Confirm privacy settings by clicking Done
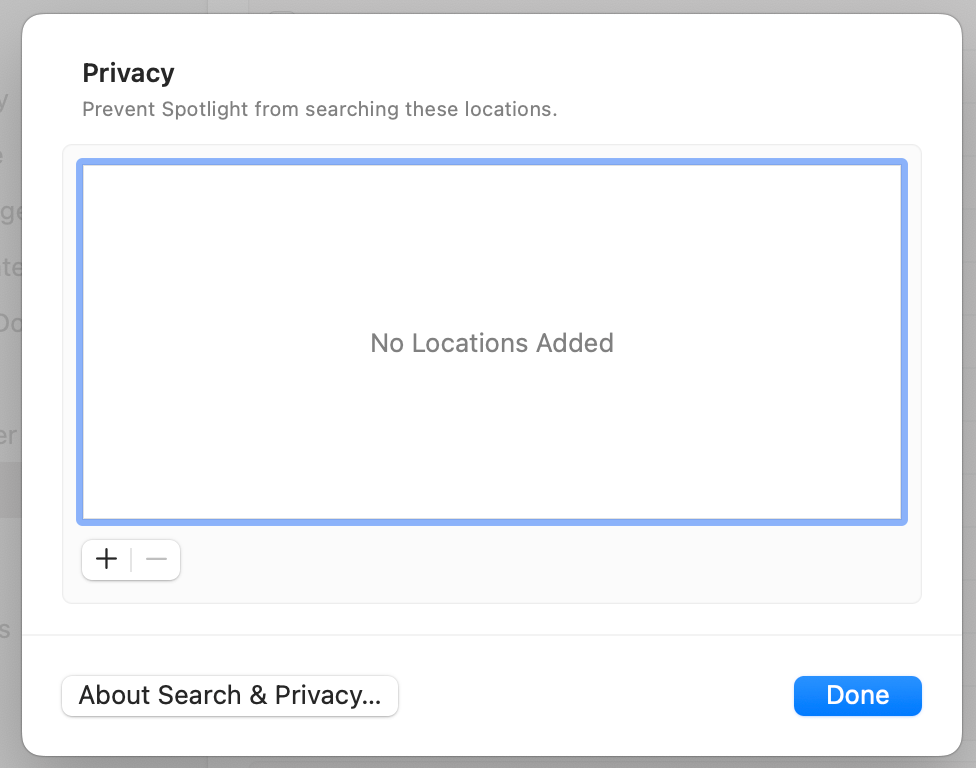976x768 pixels. click(857, 696)
